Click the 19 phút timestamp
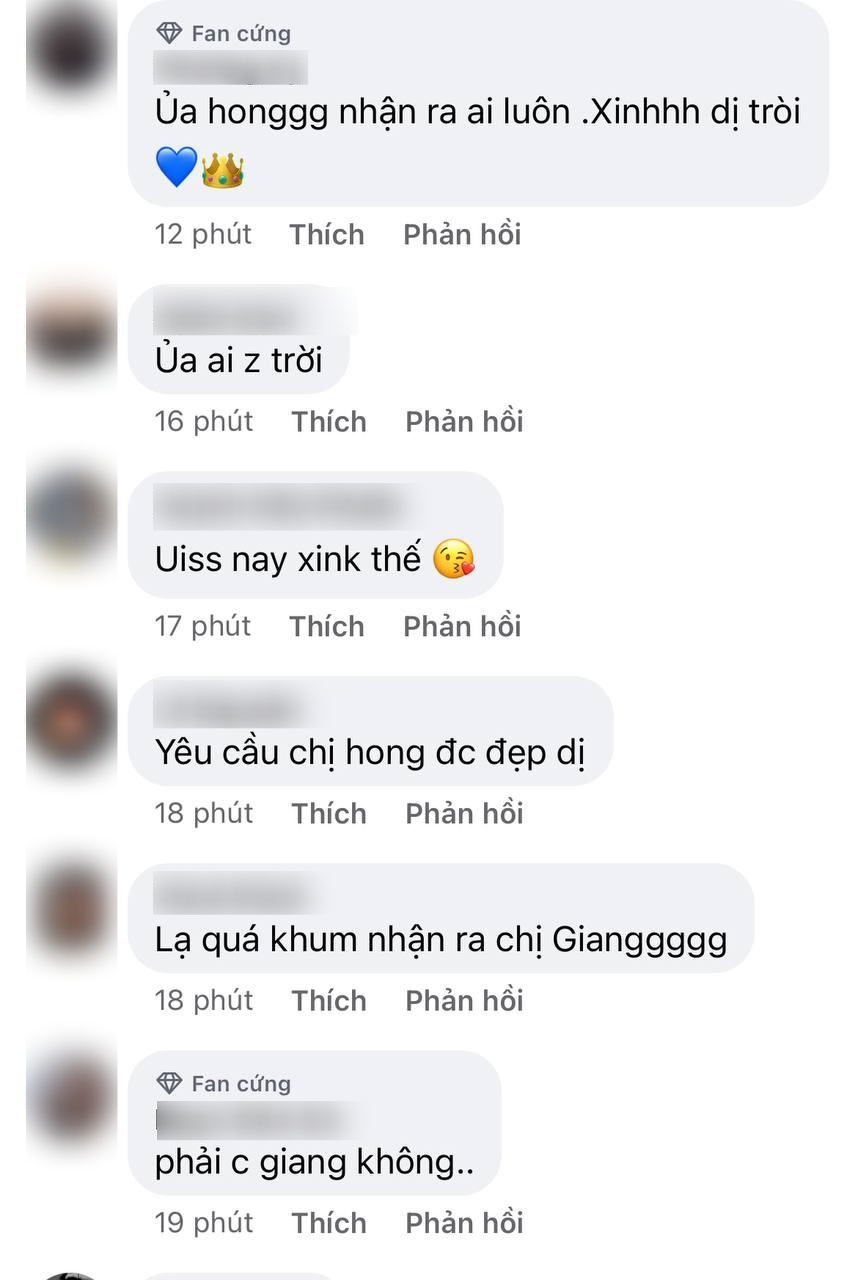This screenshot has width=858, height=1280. pos(204,1223)
